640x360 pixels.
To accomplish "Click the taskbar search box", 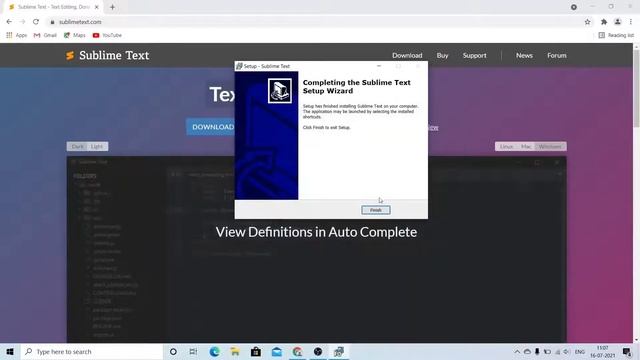I will 91,351.
